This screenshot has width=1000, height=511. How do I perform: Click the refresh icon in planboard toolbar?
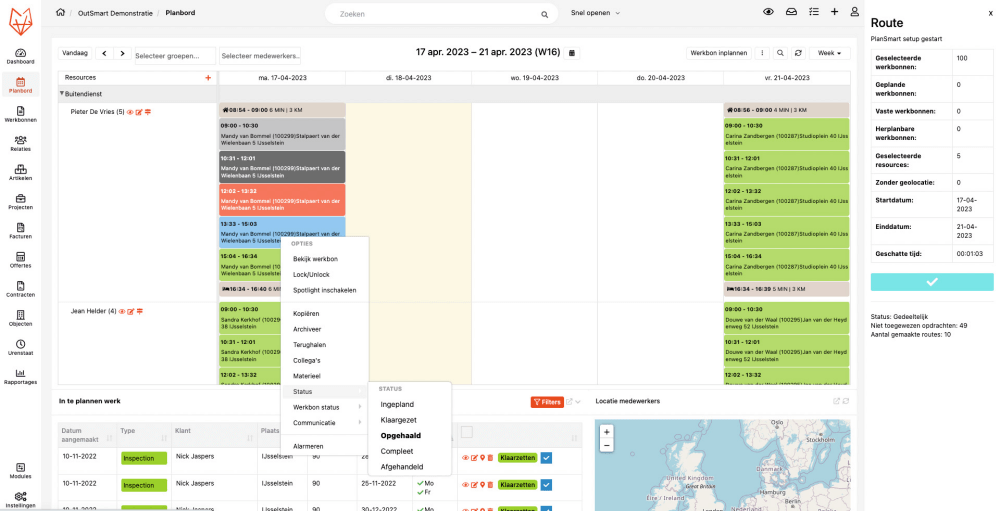click(x=797, y=53)
